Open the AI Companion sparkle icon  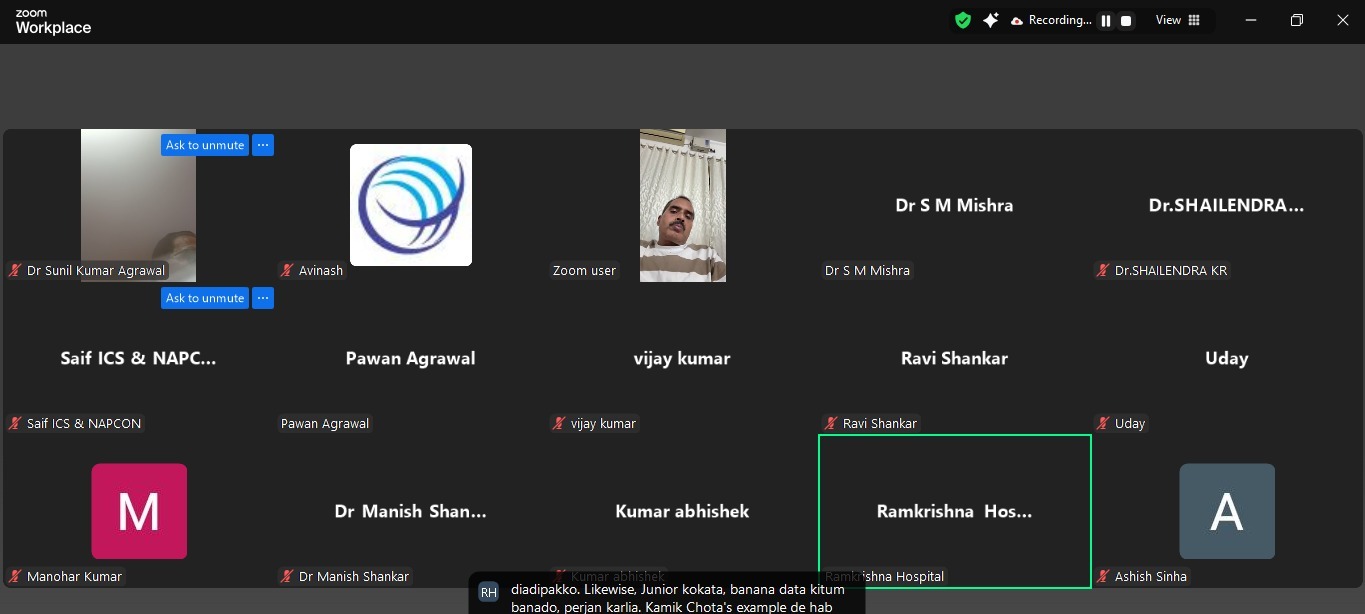[x=990, y=20]
